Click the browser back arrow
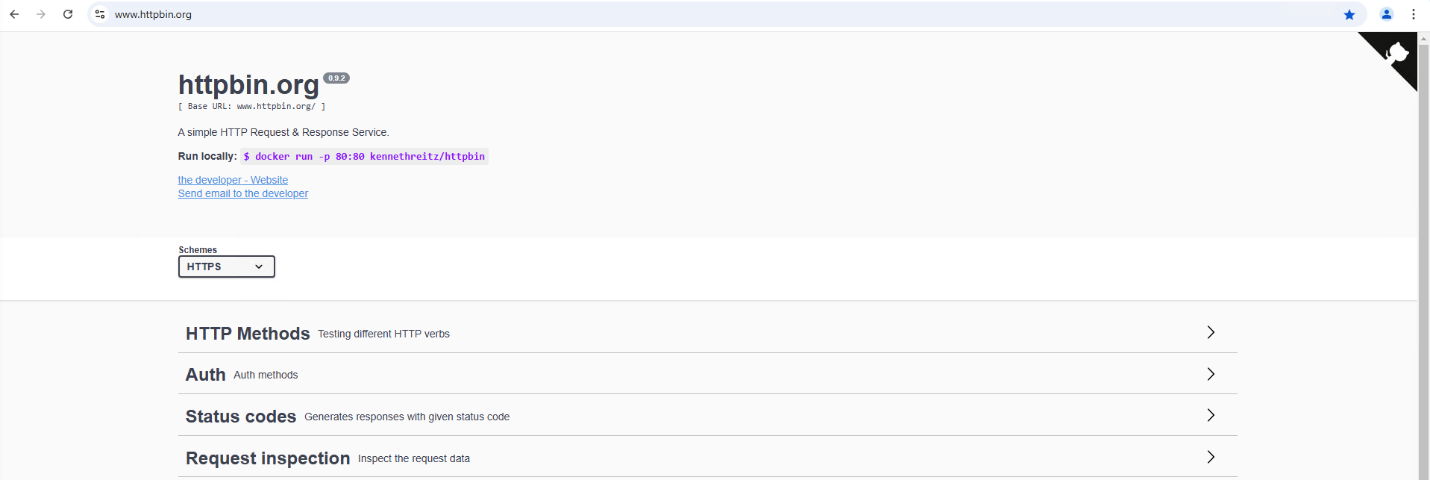Viewport: 1430px width, 480px height. (14, 14)
